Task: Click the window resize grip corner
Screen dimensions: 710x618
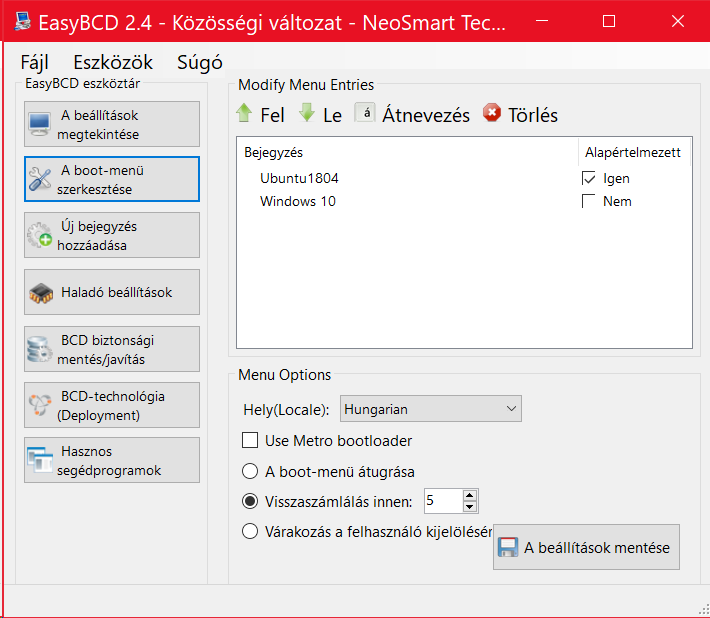Action: click(x=704, y=609)
